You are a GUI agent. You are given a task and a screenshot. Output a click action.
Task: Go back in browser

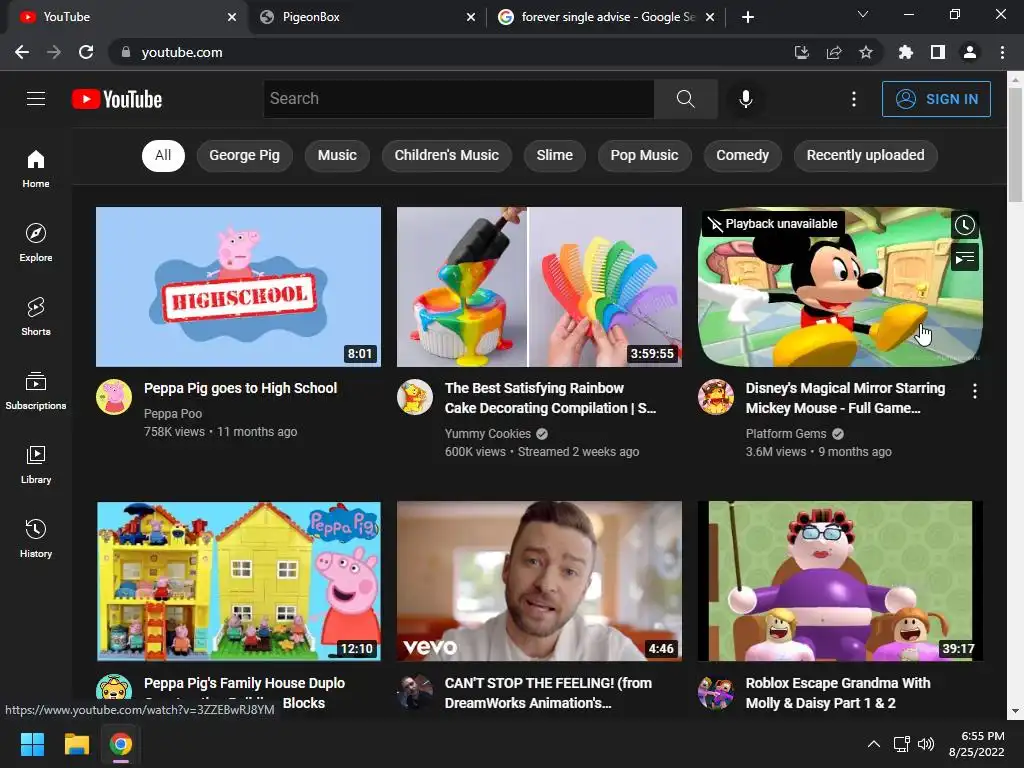22,52
